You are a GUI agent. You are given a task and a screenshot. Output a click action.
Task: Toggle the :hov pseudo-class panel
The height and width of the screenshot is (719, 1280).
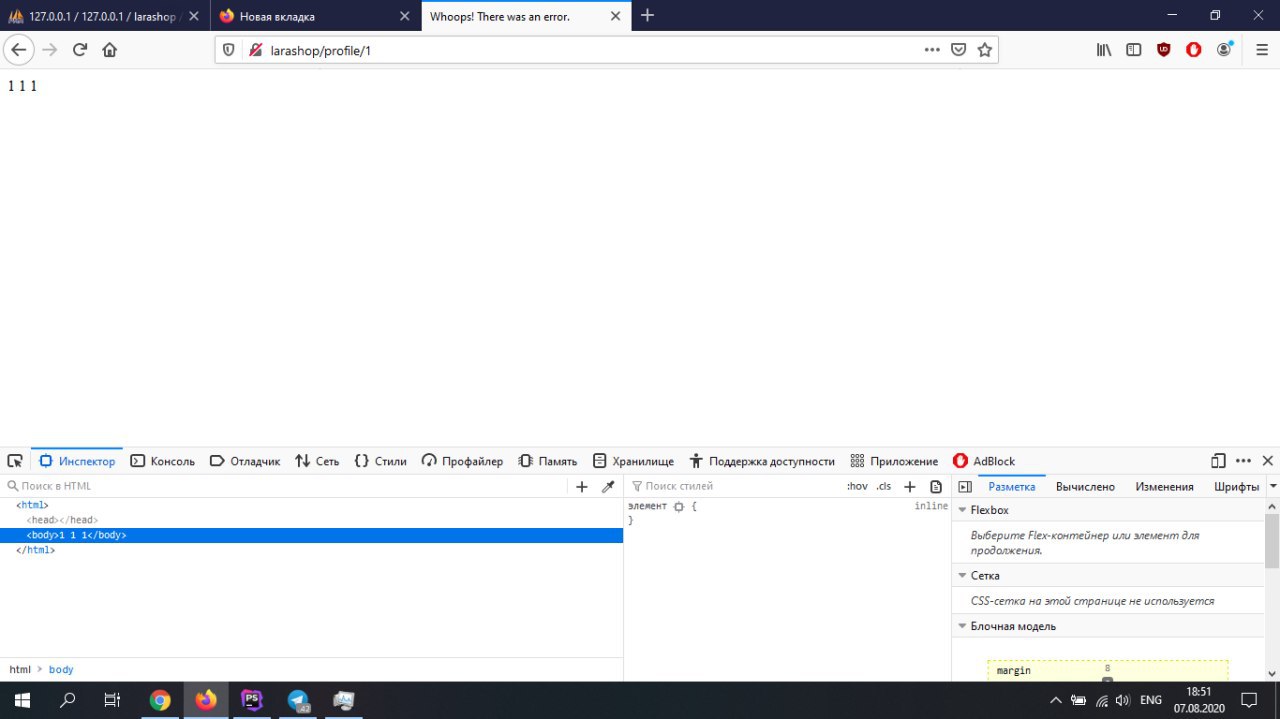[x=857, y=486]
